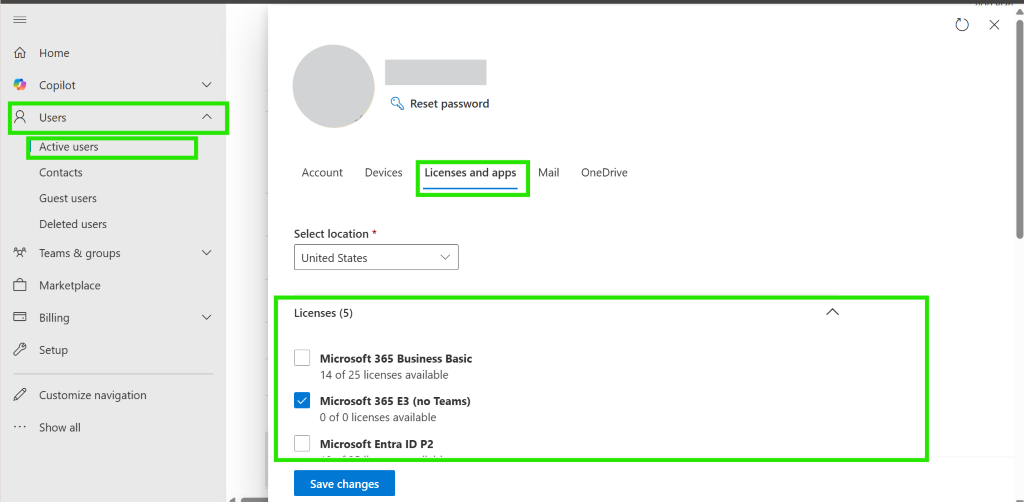Click the Save changes button
This screenshot has width=1024, height=502.
pos(344,484)
